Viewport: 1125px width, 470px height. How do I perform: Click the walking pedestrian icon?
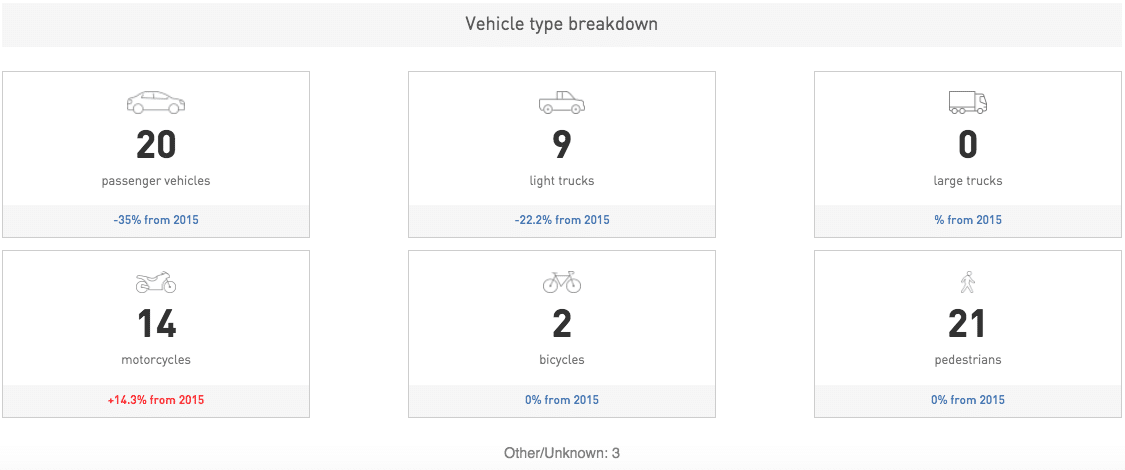[968, 282]
